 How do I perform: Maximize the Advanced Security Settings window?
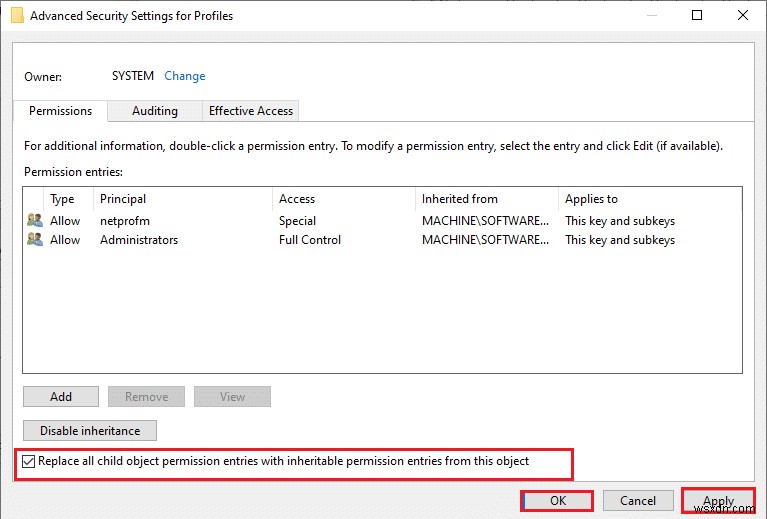pyautogui.click(x=697, y=15)
